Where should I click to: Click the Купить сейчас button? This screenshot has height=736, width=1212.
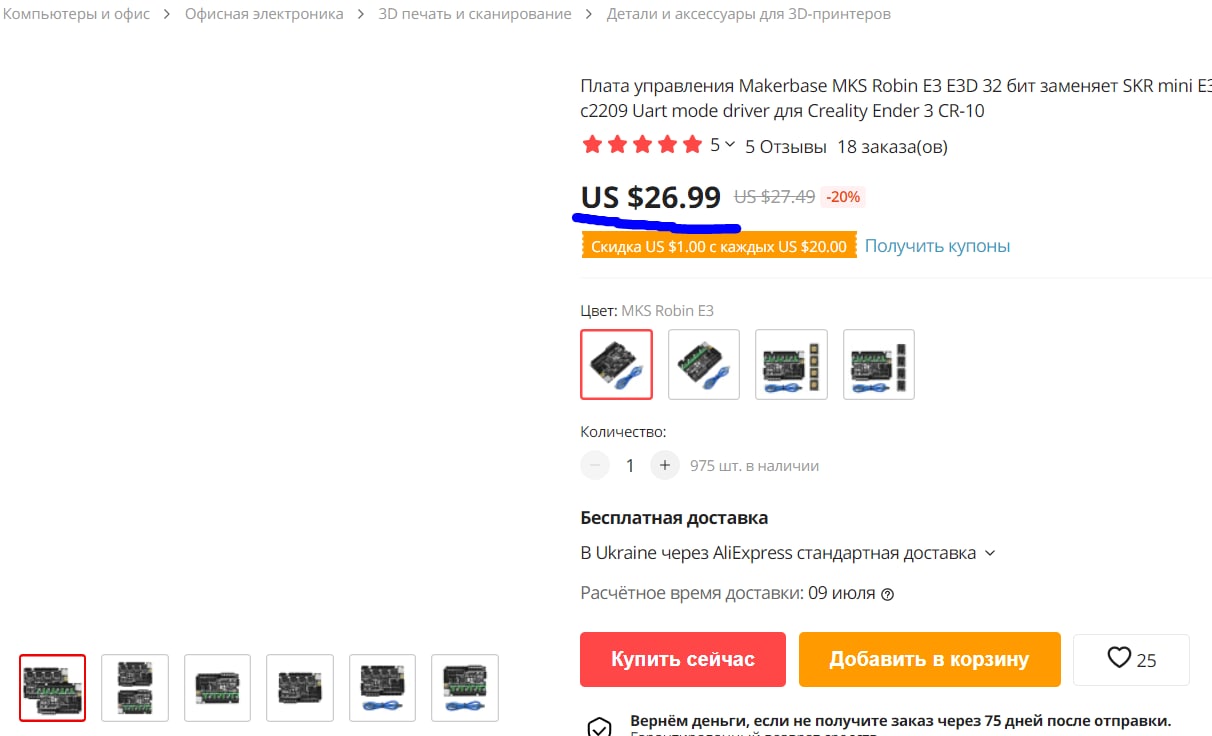coord(683,659)
